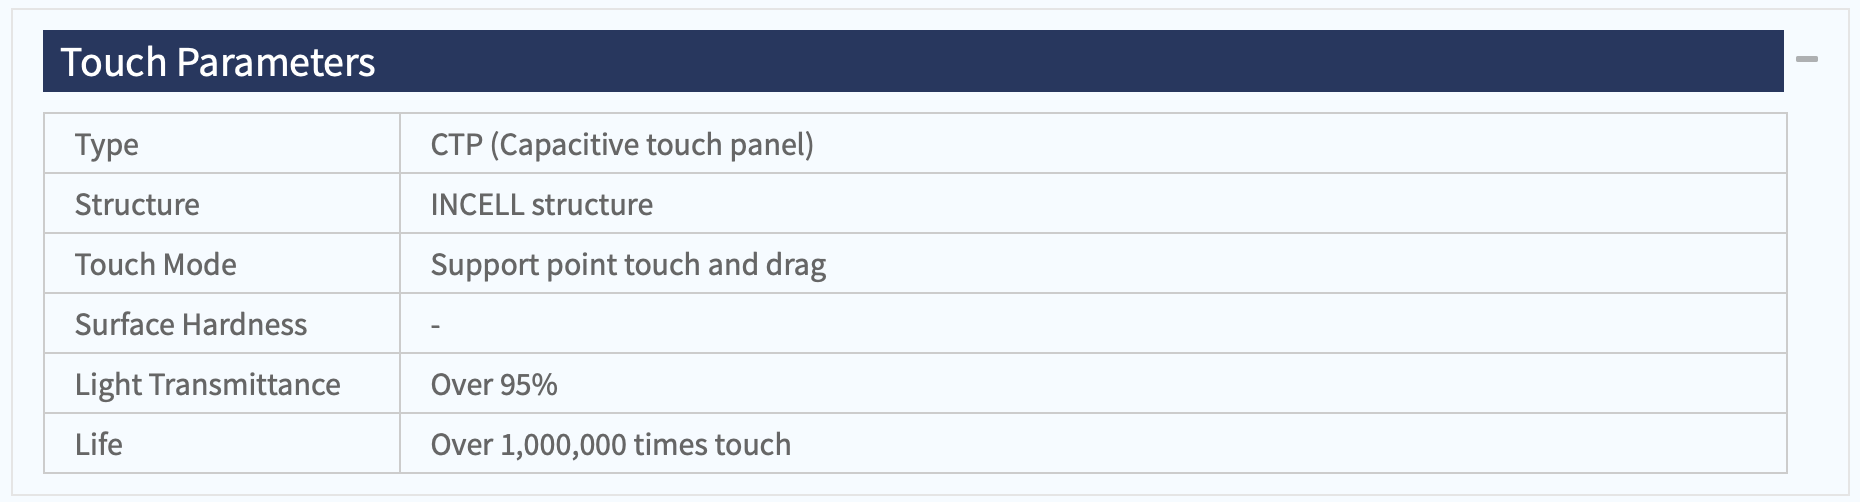1860x502 pixels.
Task: Select the Life row label
Action: pyautogui.click(x=99, y=444)
